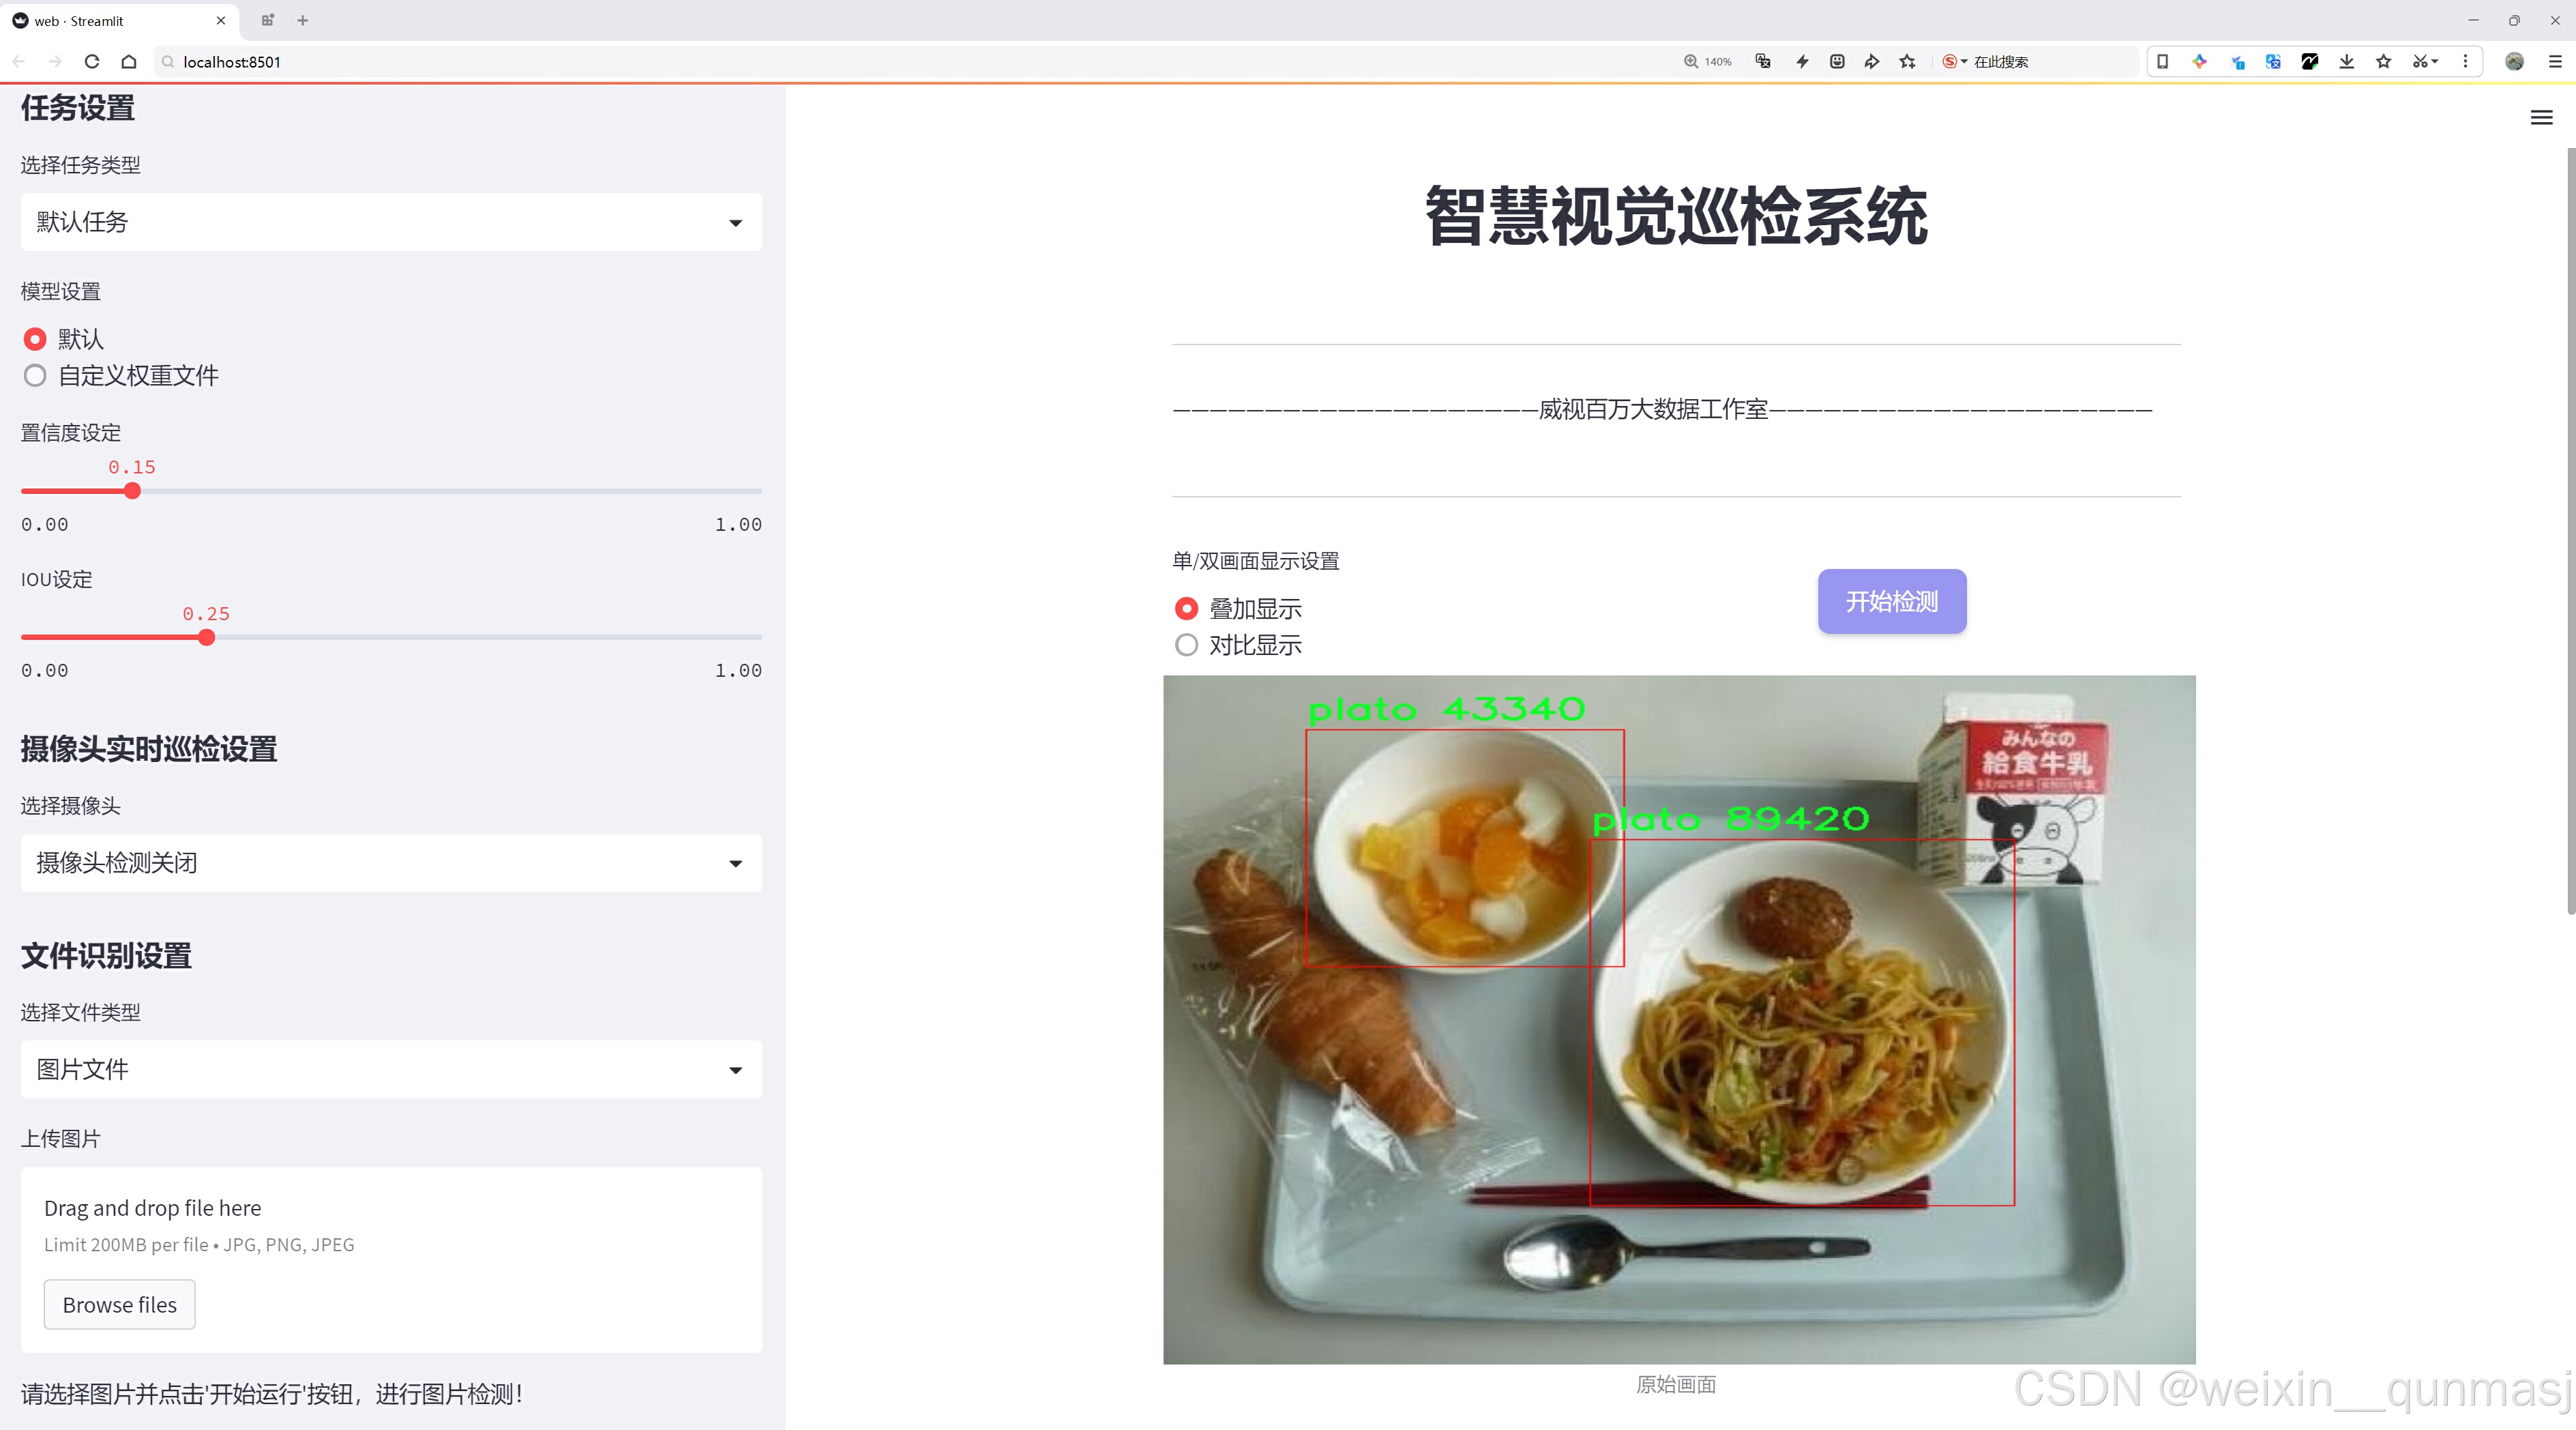Expand the 图片文件 file type dropdown
Image resolution: width=2576 pixels, height=1430 pixels.
391,1069
